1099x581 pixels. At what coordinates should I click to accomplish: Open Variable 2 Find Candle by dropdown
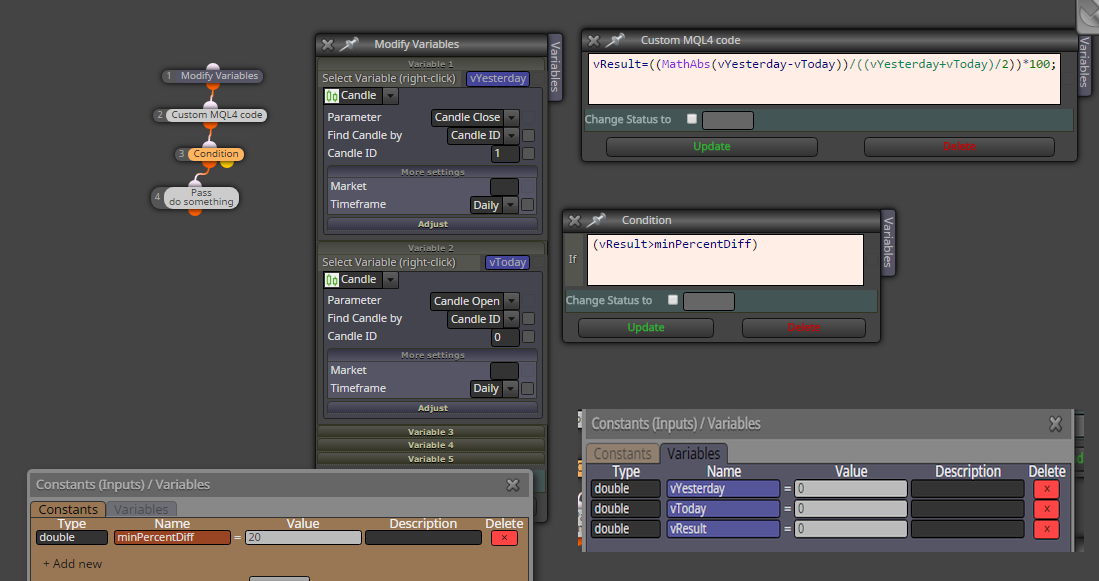click(x=512, y=319)
